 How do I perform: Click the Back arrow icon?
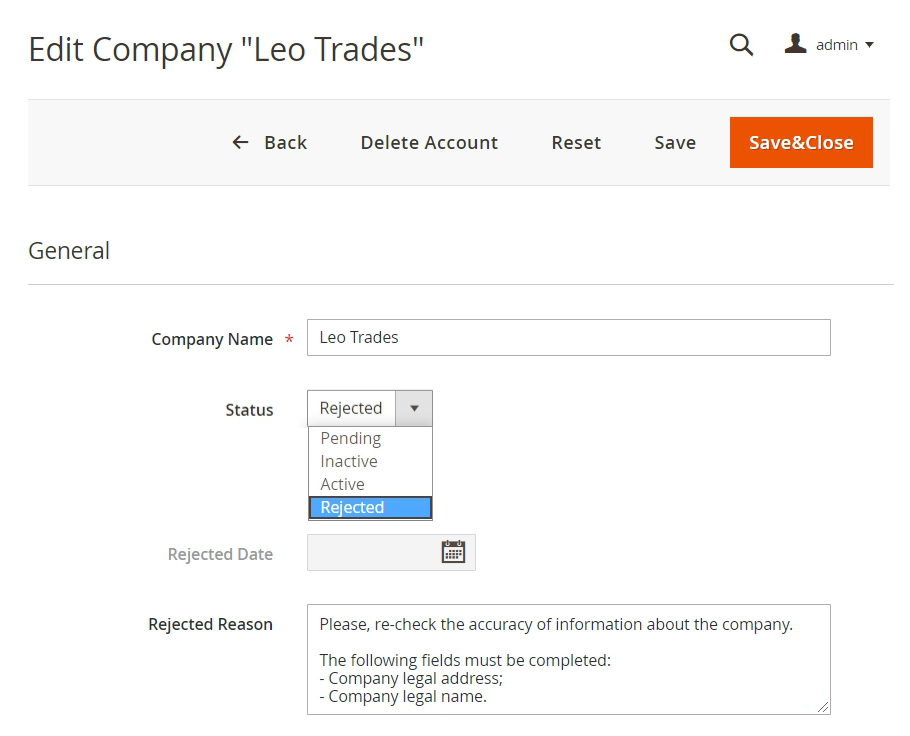[x=240, y=142]
